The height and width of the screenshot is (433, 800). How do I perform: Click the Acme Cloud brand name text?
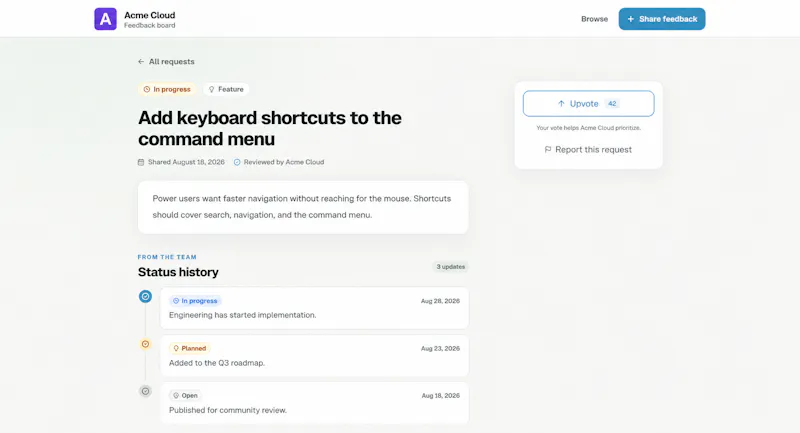149,15
